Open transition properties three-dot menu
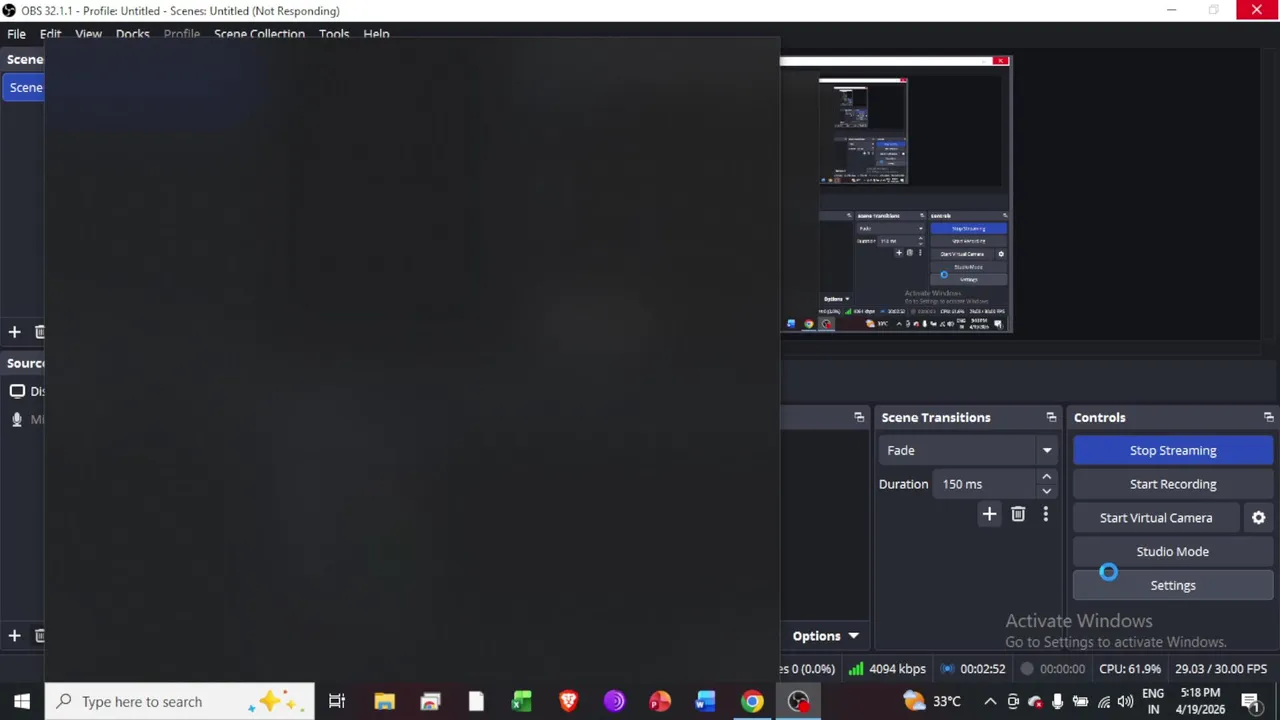1280x720 pixels. pyautogui.click(x=1046, y=514)
